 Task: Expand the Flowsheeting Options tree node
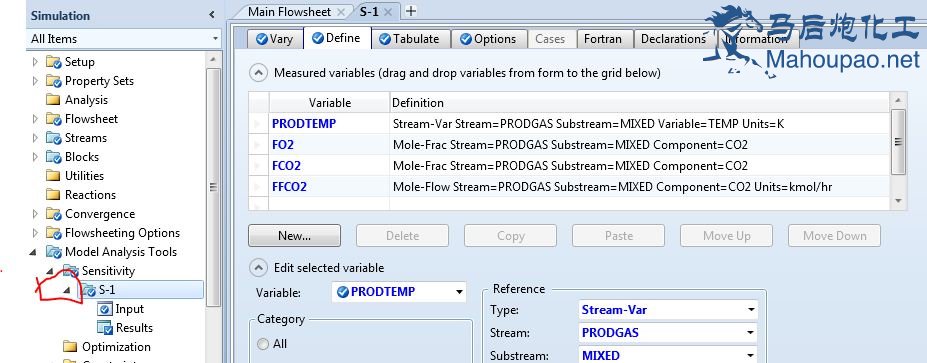pyautogui.click(x=35, y=233)
